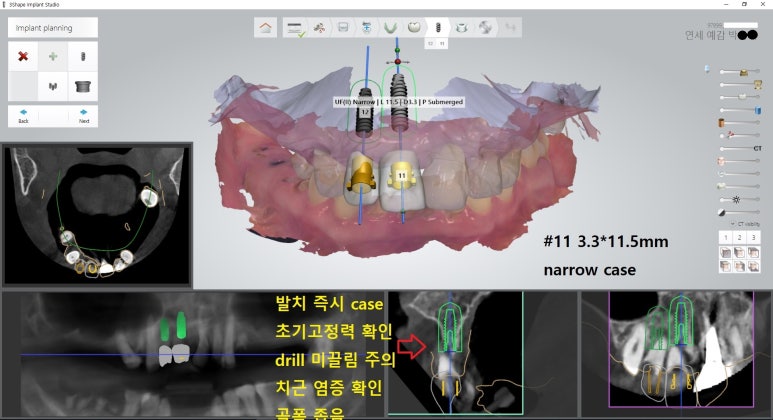The height and width of the screenshot is (420, 773).
Task: Toggle the blue implant icon above the sliders
Action: click(707, 70)
